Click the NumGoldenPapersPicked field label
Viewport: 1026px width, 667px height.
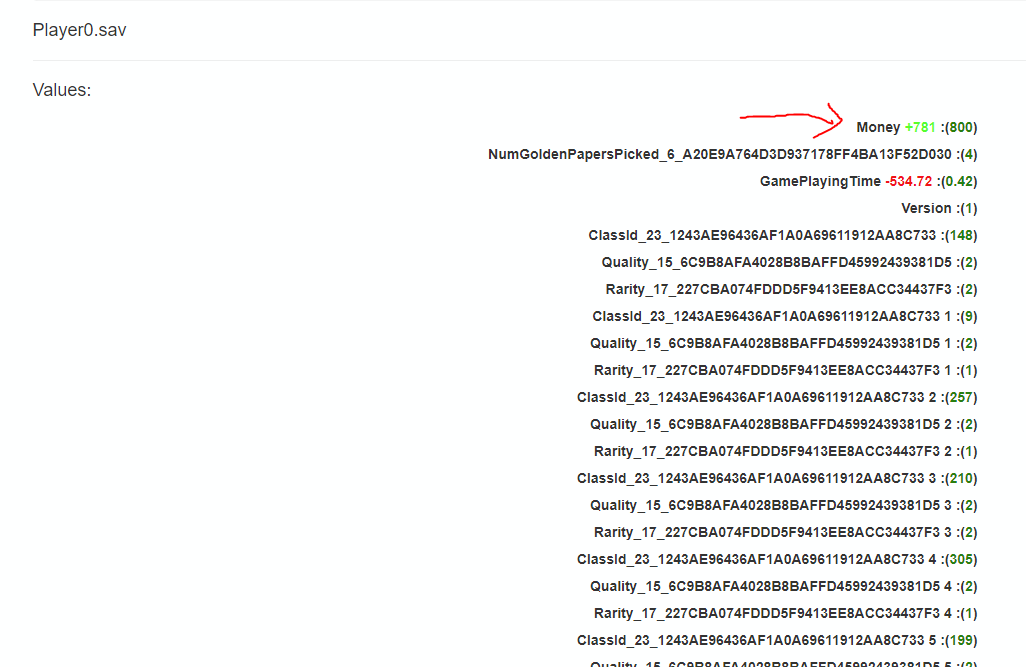[x=719, y=154]
